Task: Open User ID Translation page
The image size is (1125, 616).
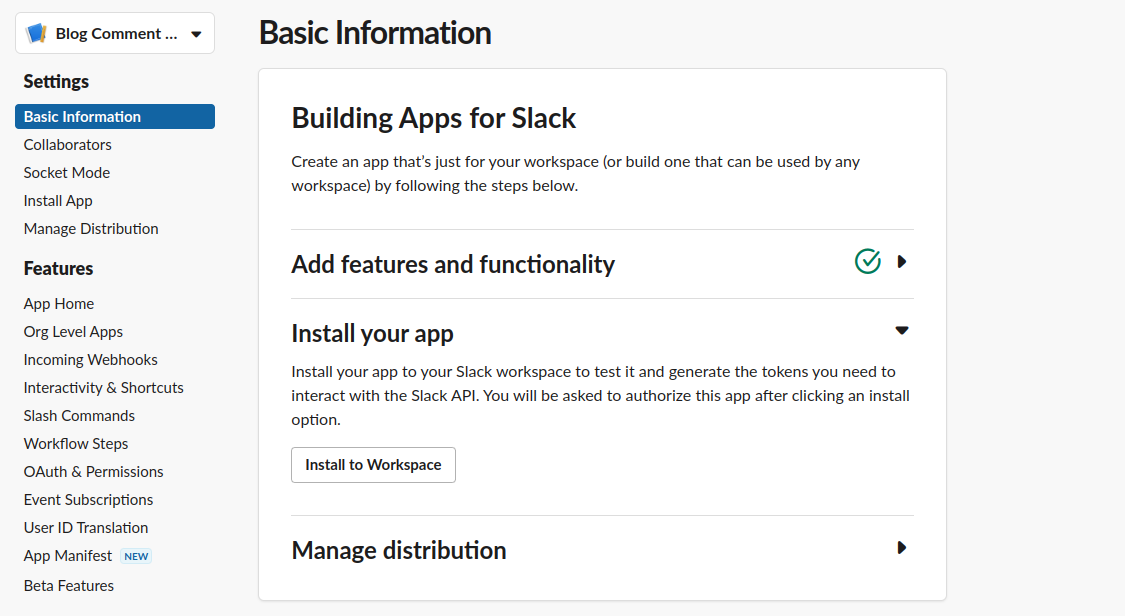Action: pos(86,527)
